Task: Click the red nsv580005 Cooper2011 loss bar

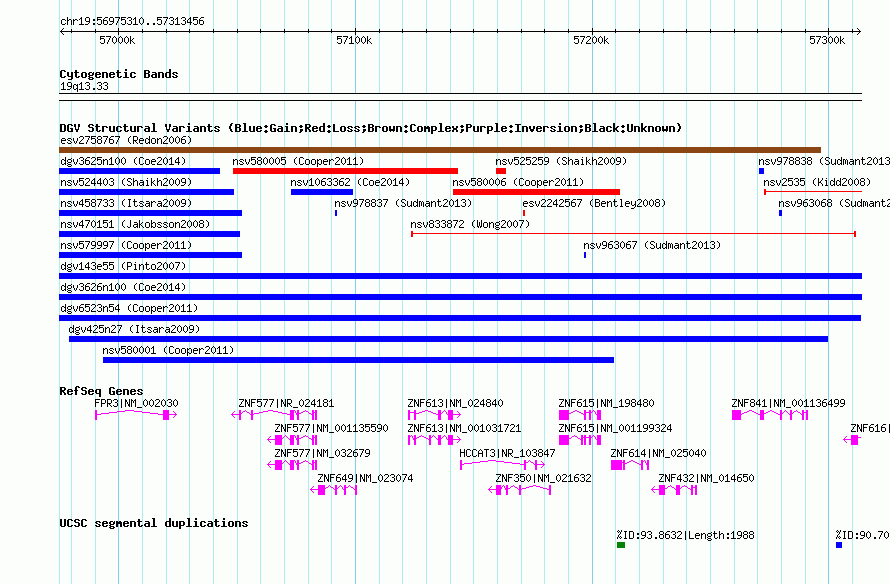Action: pos(345,171)
